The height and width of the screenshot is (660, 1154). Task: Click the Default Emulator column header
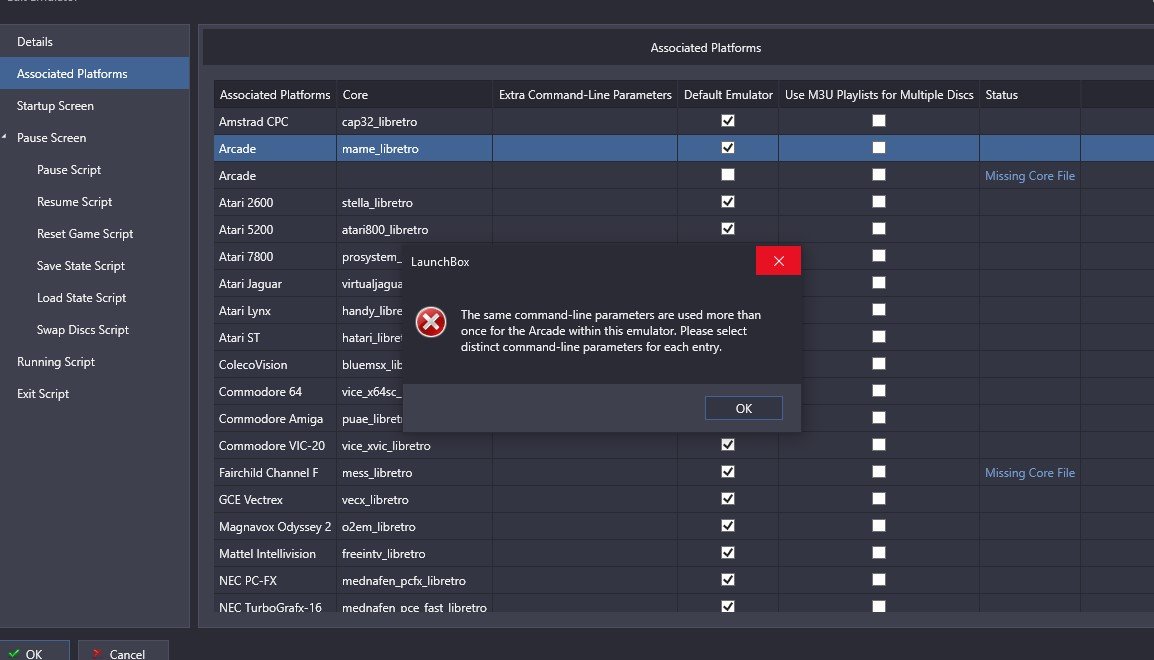tap(728, 94)
